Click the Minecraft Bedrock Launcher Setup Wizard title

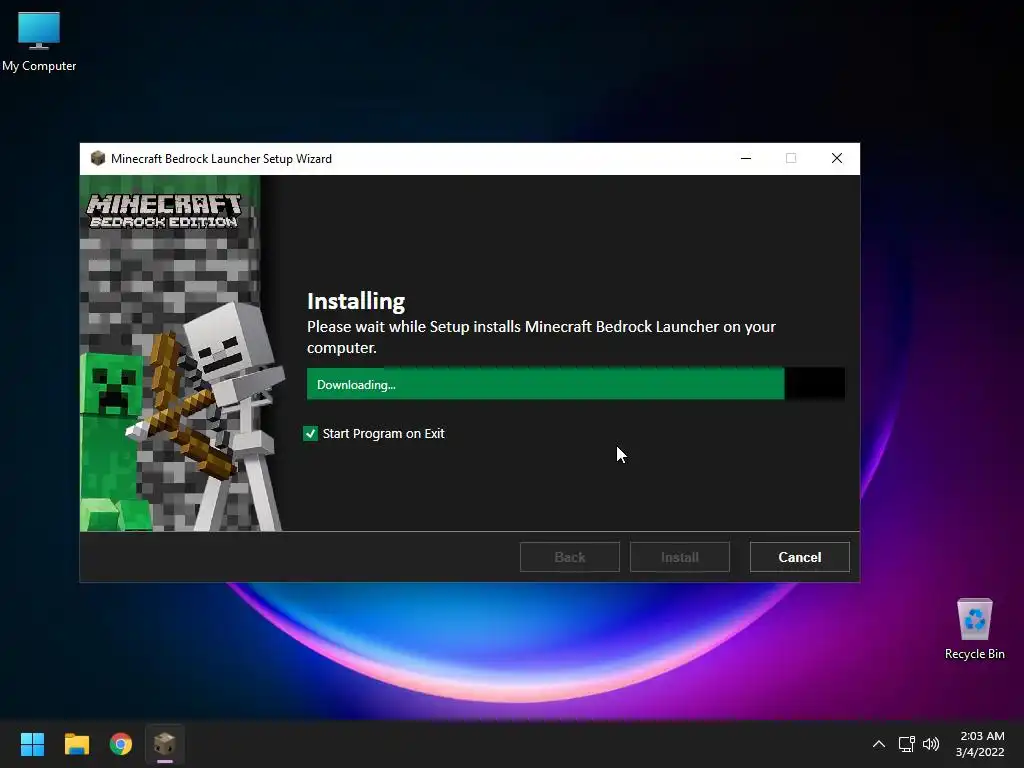click(221, 159)
